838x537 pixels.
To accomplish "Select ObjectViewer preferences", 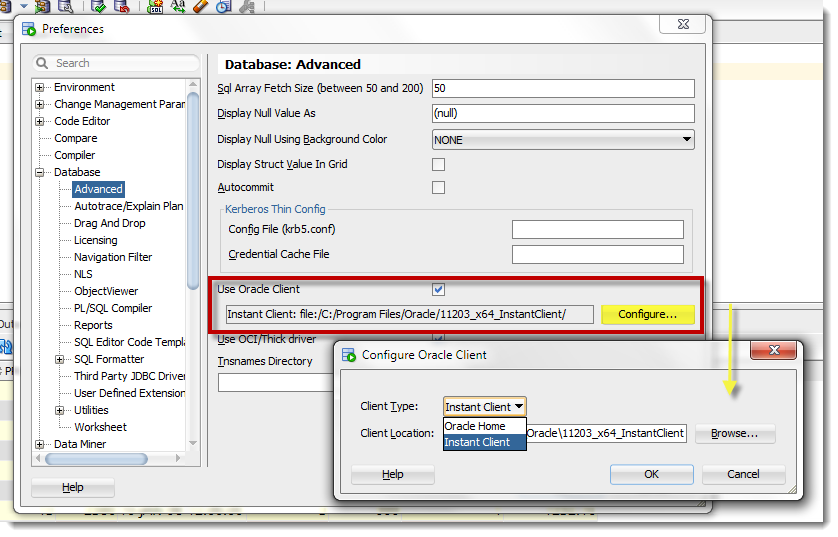I will click(x=106, y=291).
